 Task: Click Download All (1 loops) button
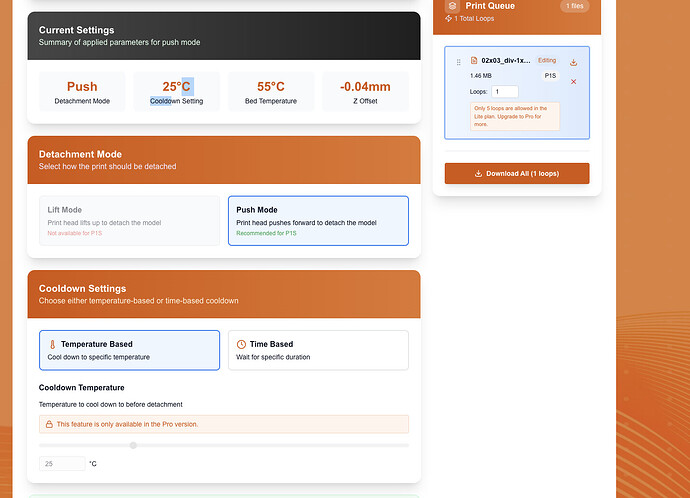[517, 174]
